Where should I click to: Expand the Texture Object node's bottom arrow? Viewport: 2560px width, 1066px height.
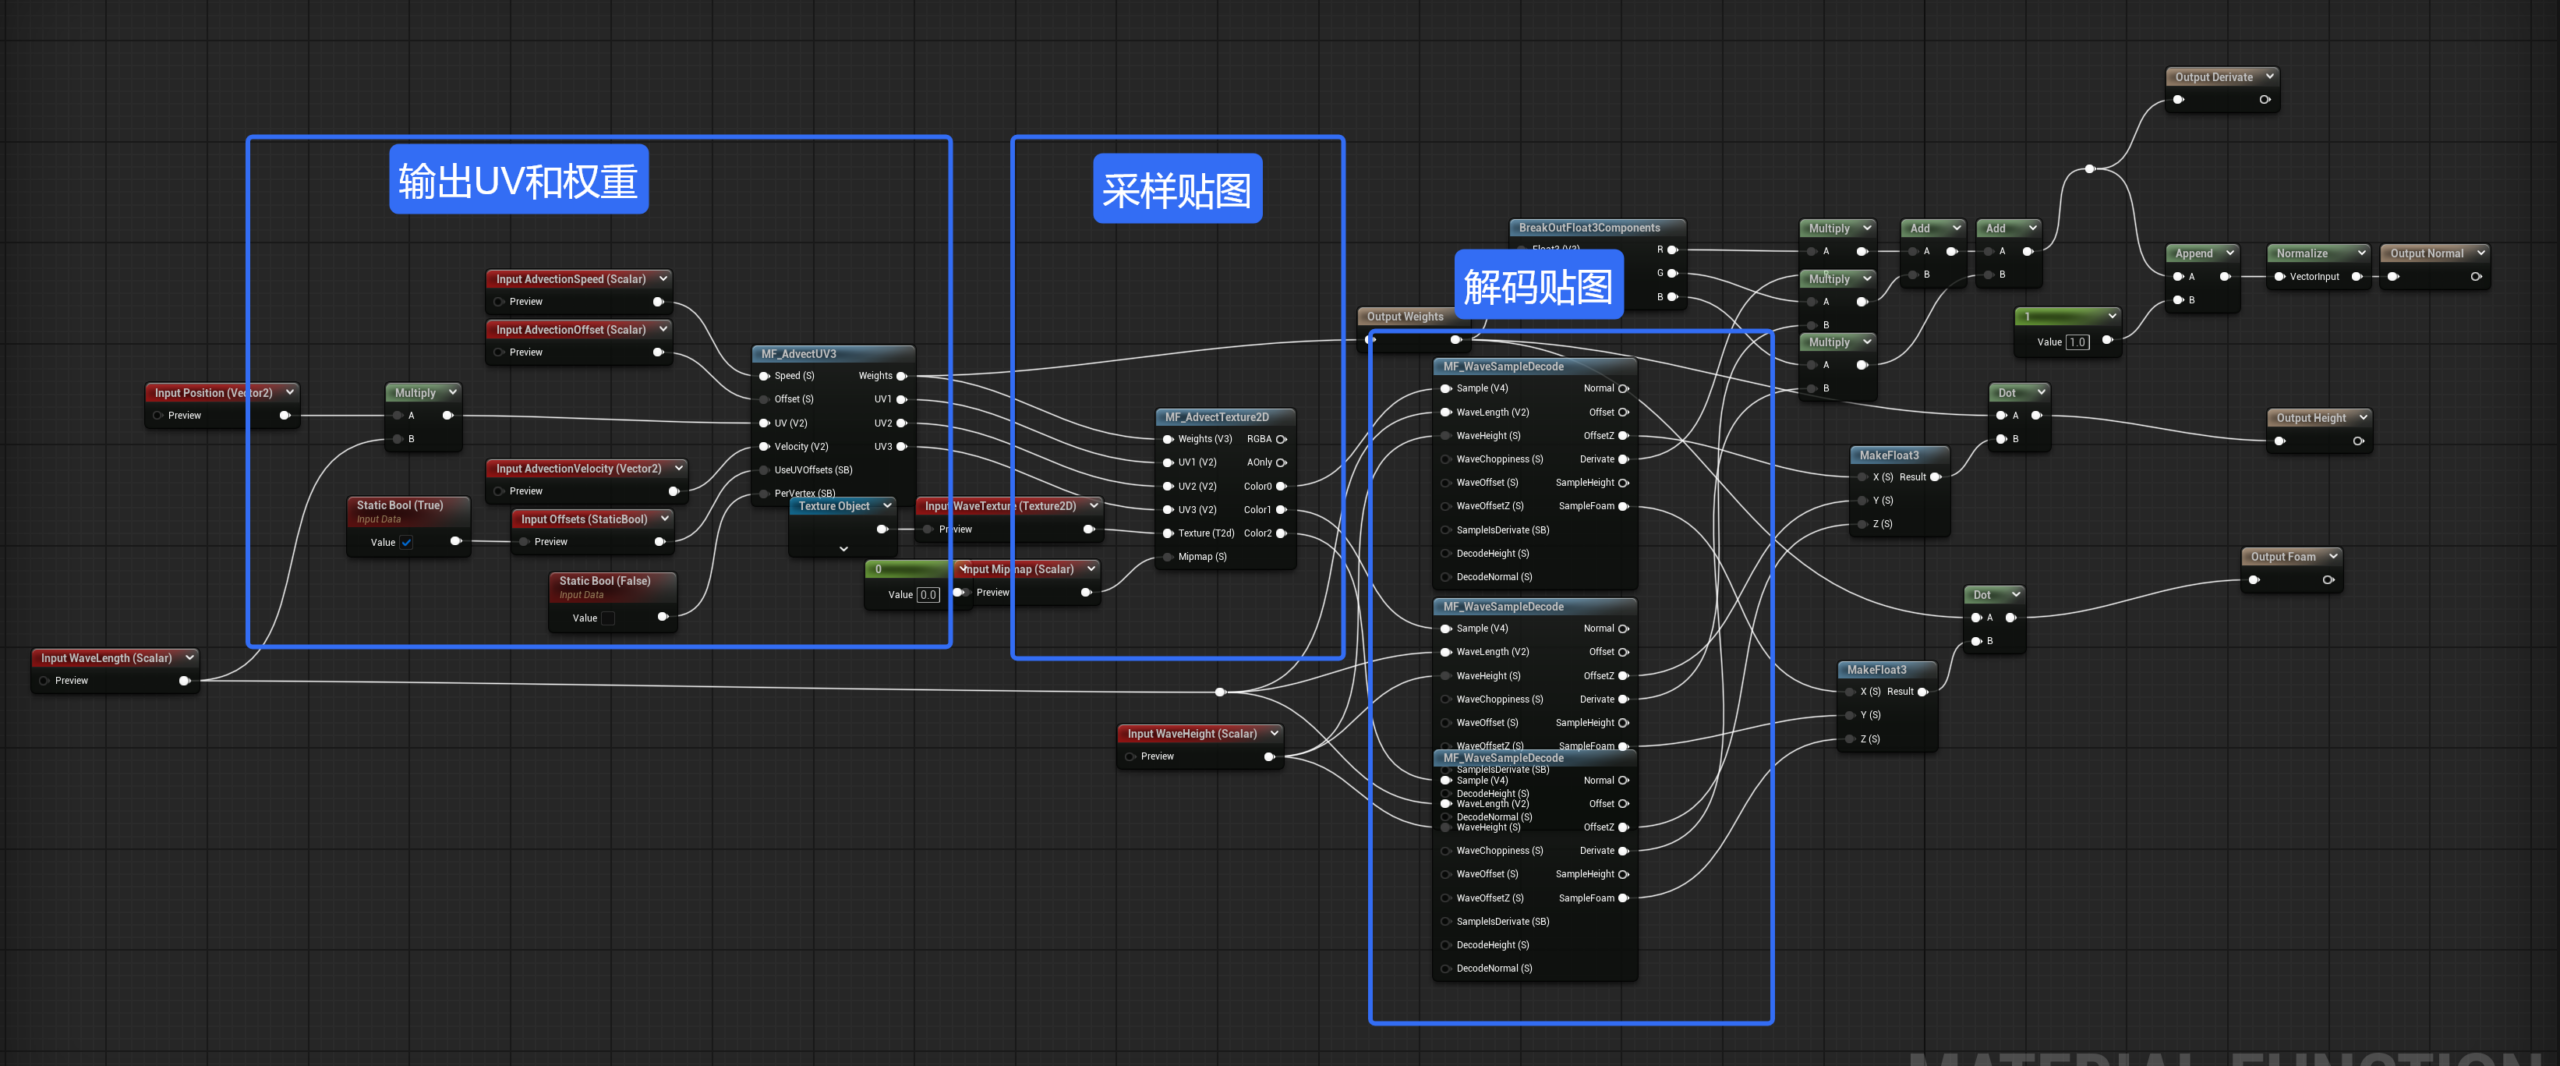pos(843,549)
